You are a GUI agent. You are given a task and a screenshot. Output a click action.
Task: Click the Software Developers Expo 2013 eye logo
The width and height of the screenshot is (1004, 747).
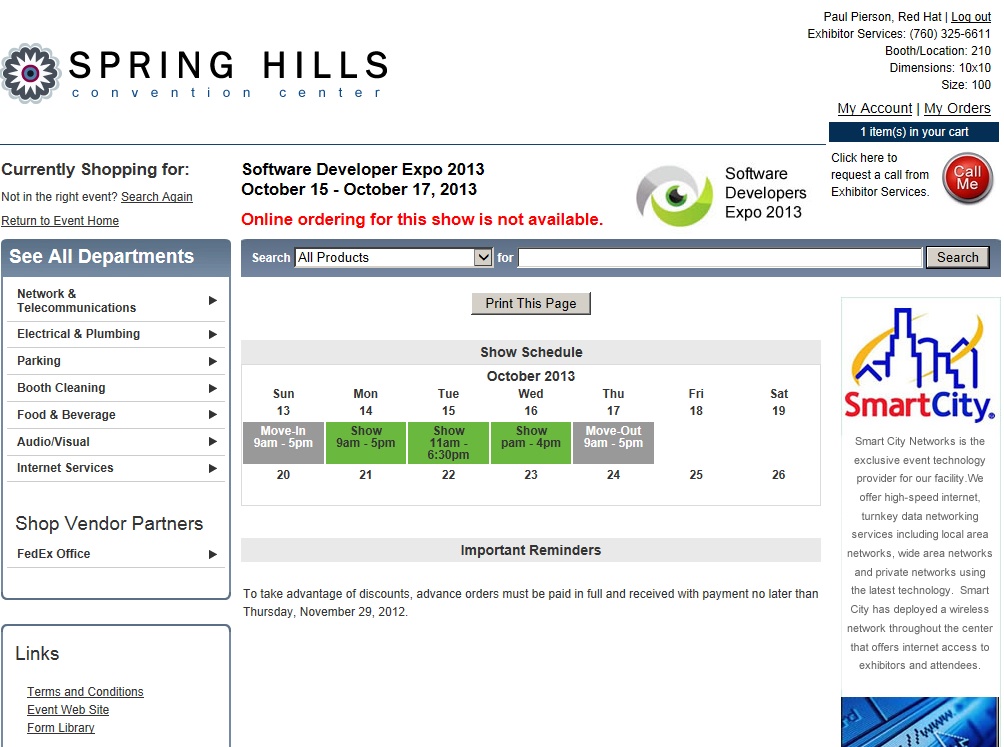pyautogui.click(x=673, y=192)
